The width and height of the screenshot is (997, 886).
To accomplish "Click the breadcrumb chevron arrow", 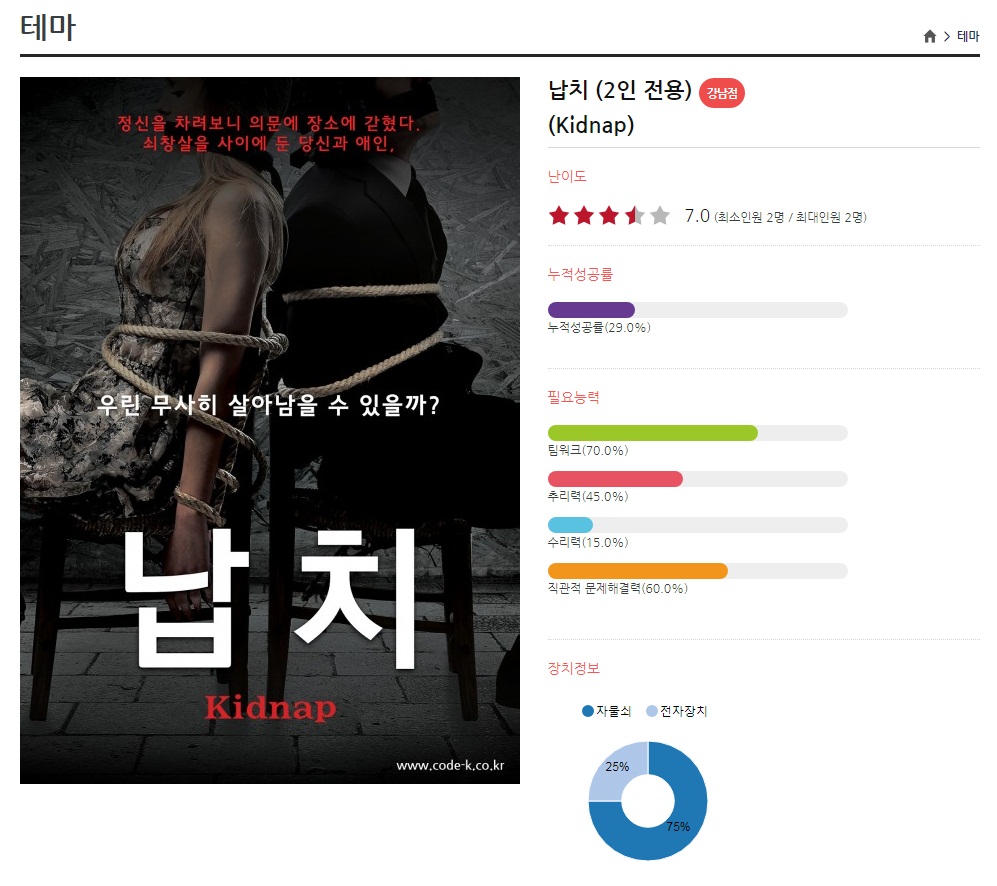I will (947, 36).
